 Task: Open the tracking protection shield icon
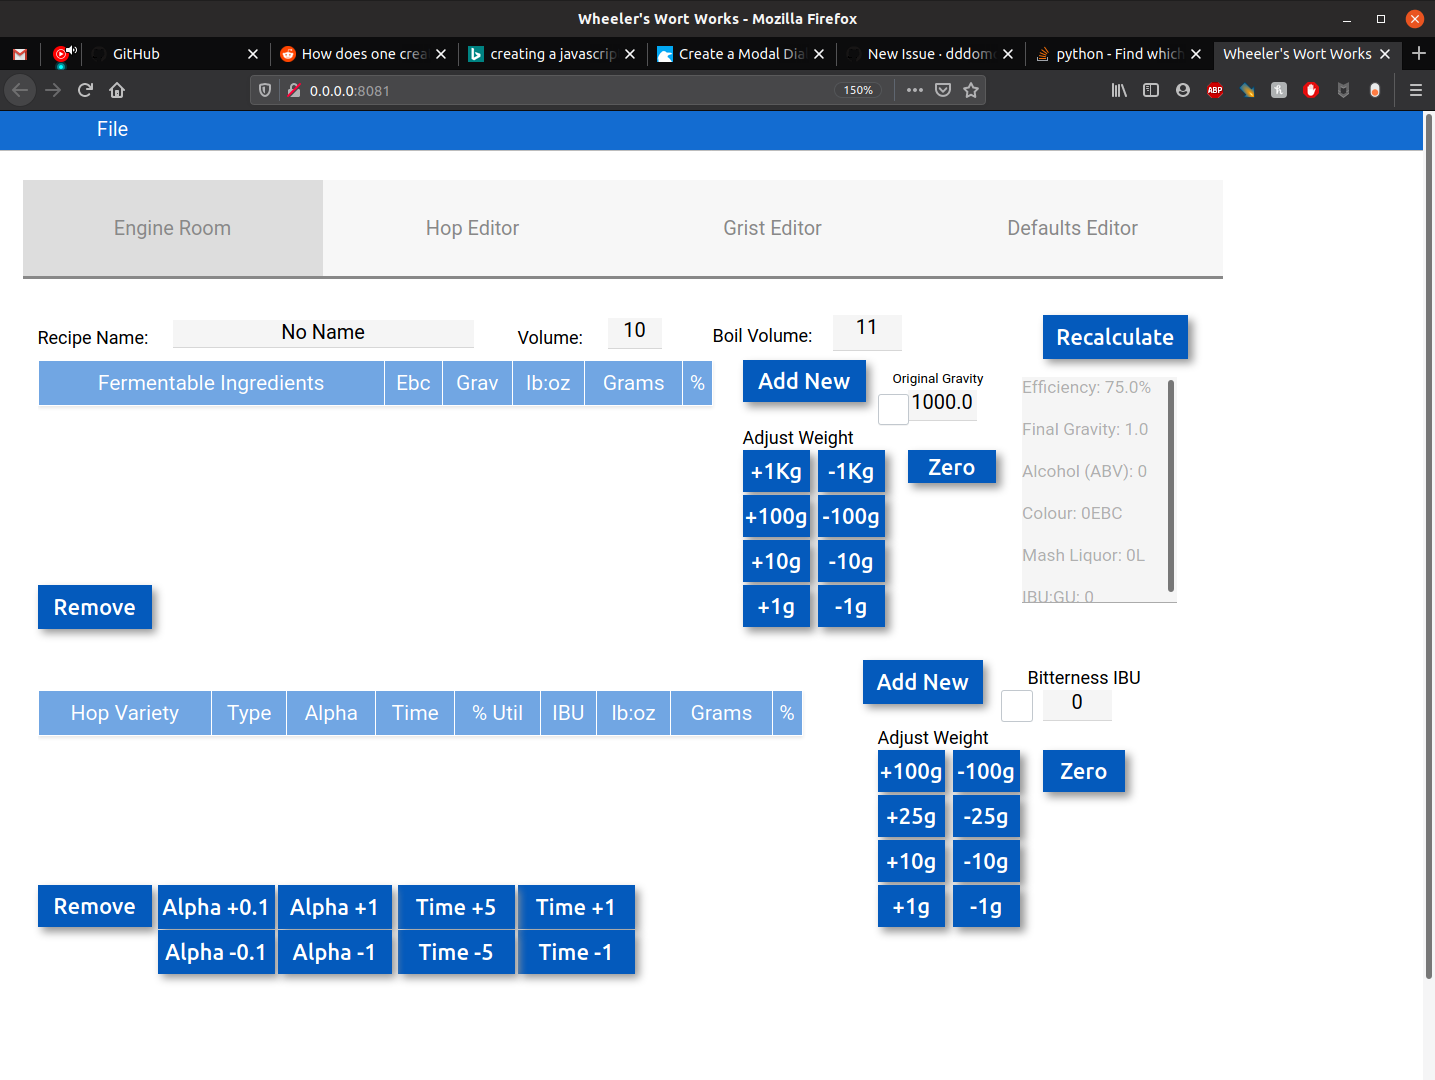coord(264,90)
